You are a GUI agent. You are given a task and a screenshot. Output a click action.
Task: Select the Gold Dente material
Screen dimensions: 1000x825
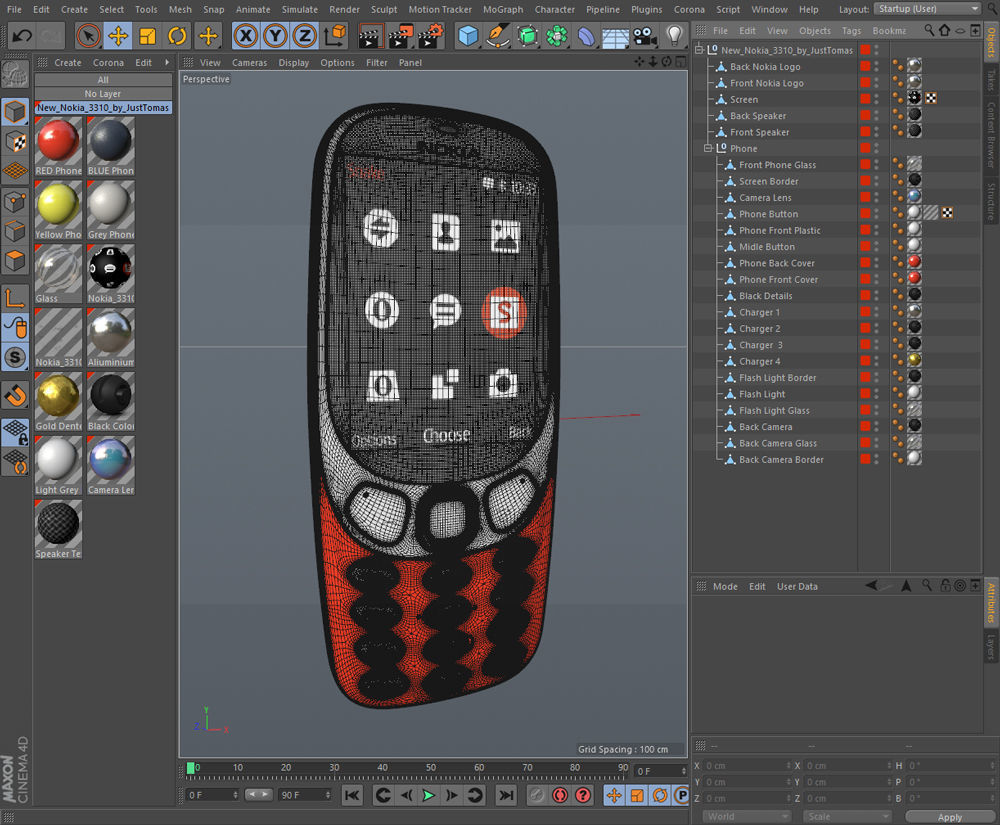(58, 402)
